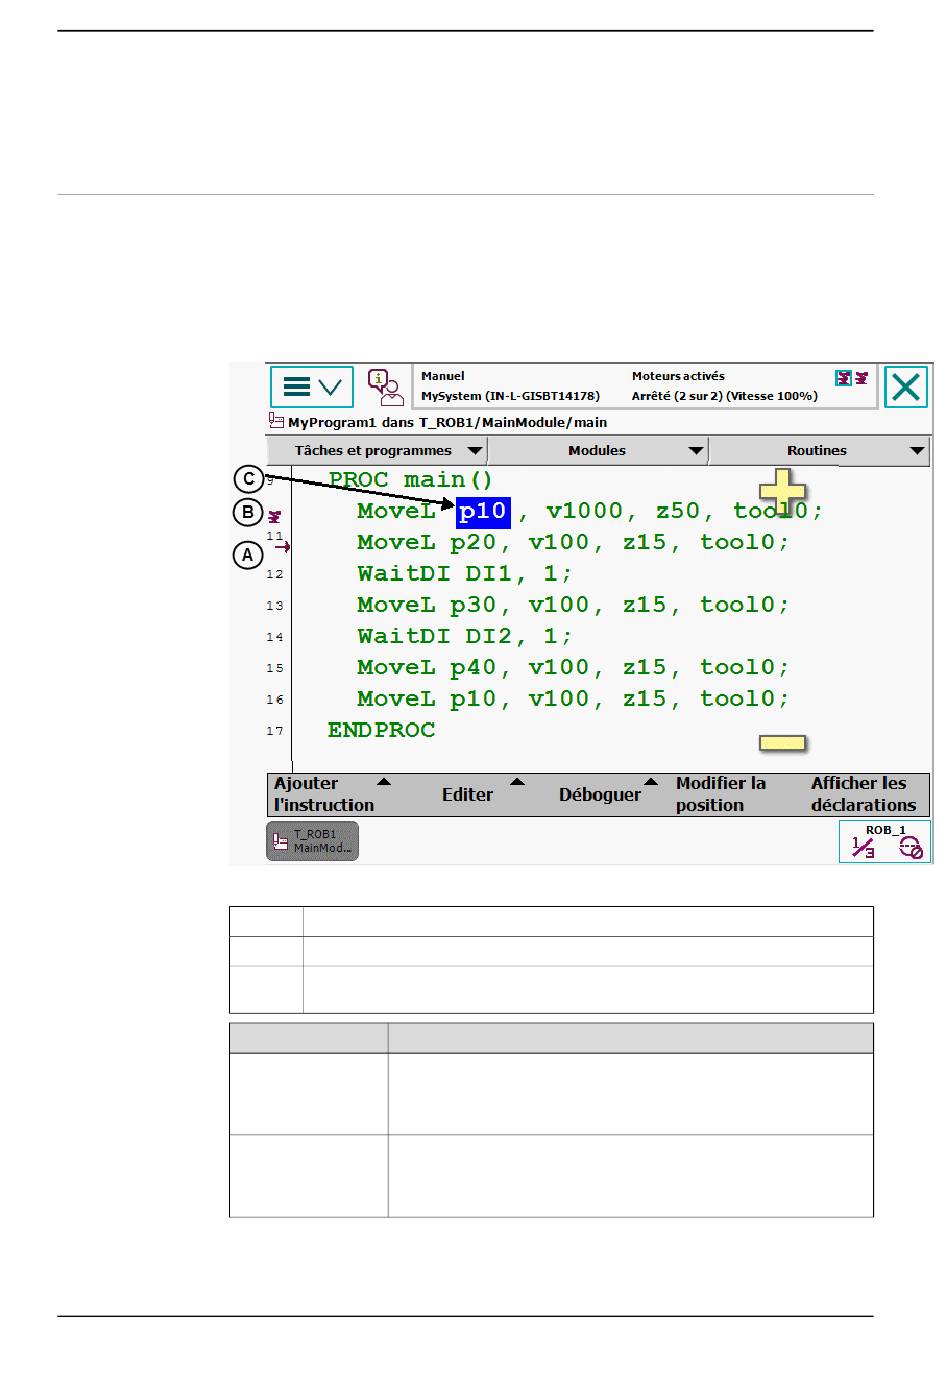Open the ROB_1 quickset menu

click(885, 842)
